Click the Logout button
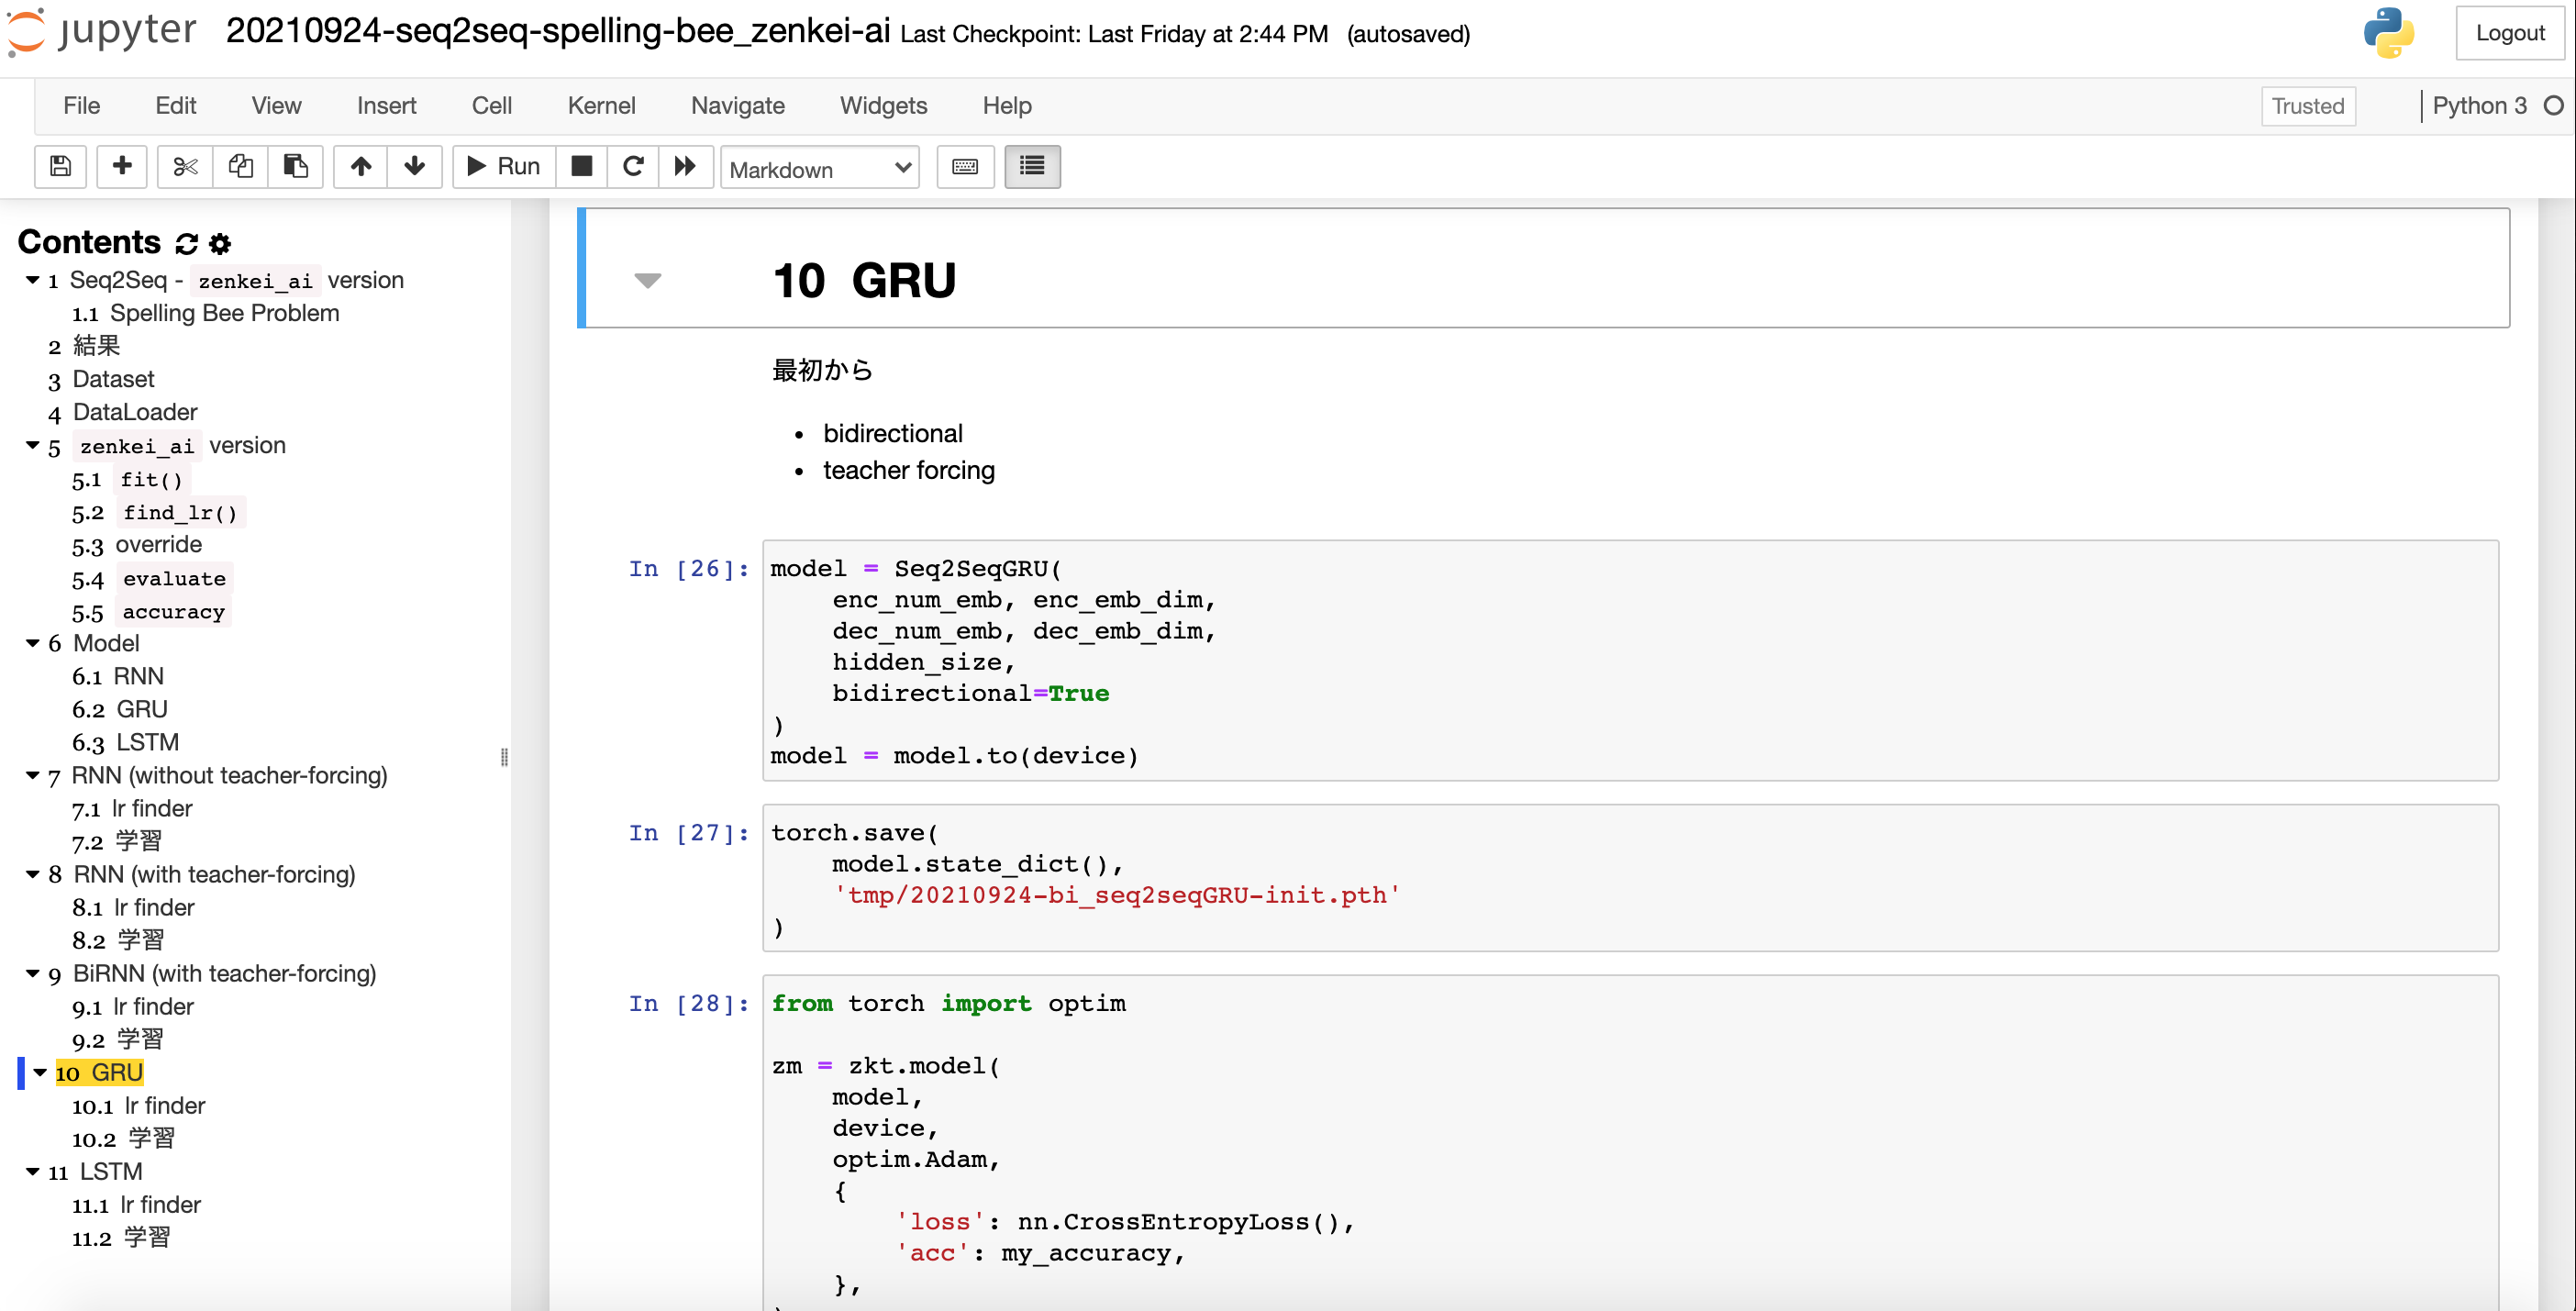2576x1311 pixels. [x=2510, y=33]
